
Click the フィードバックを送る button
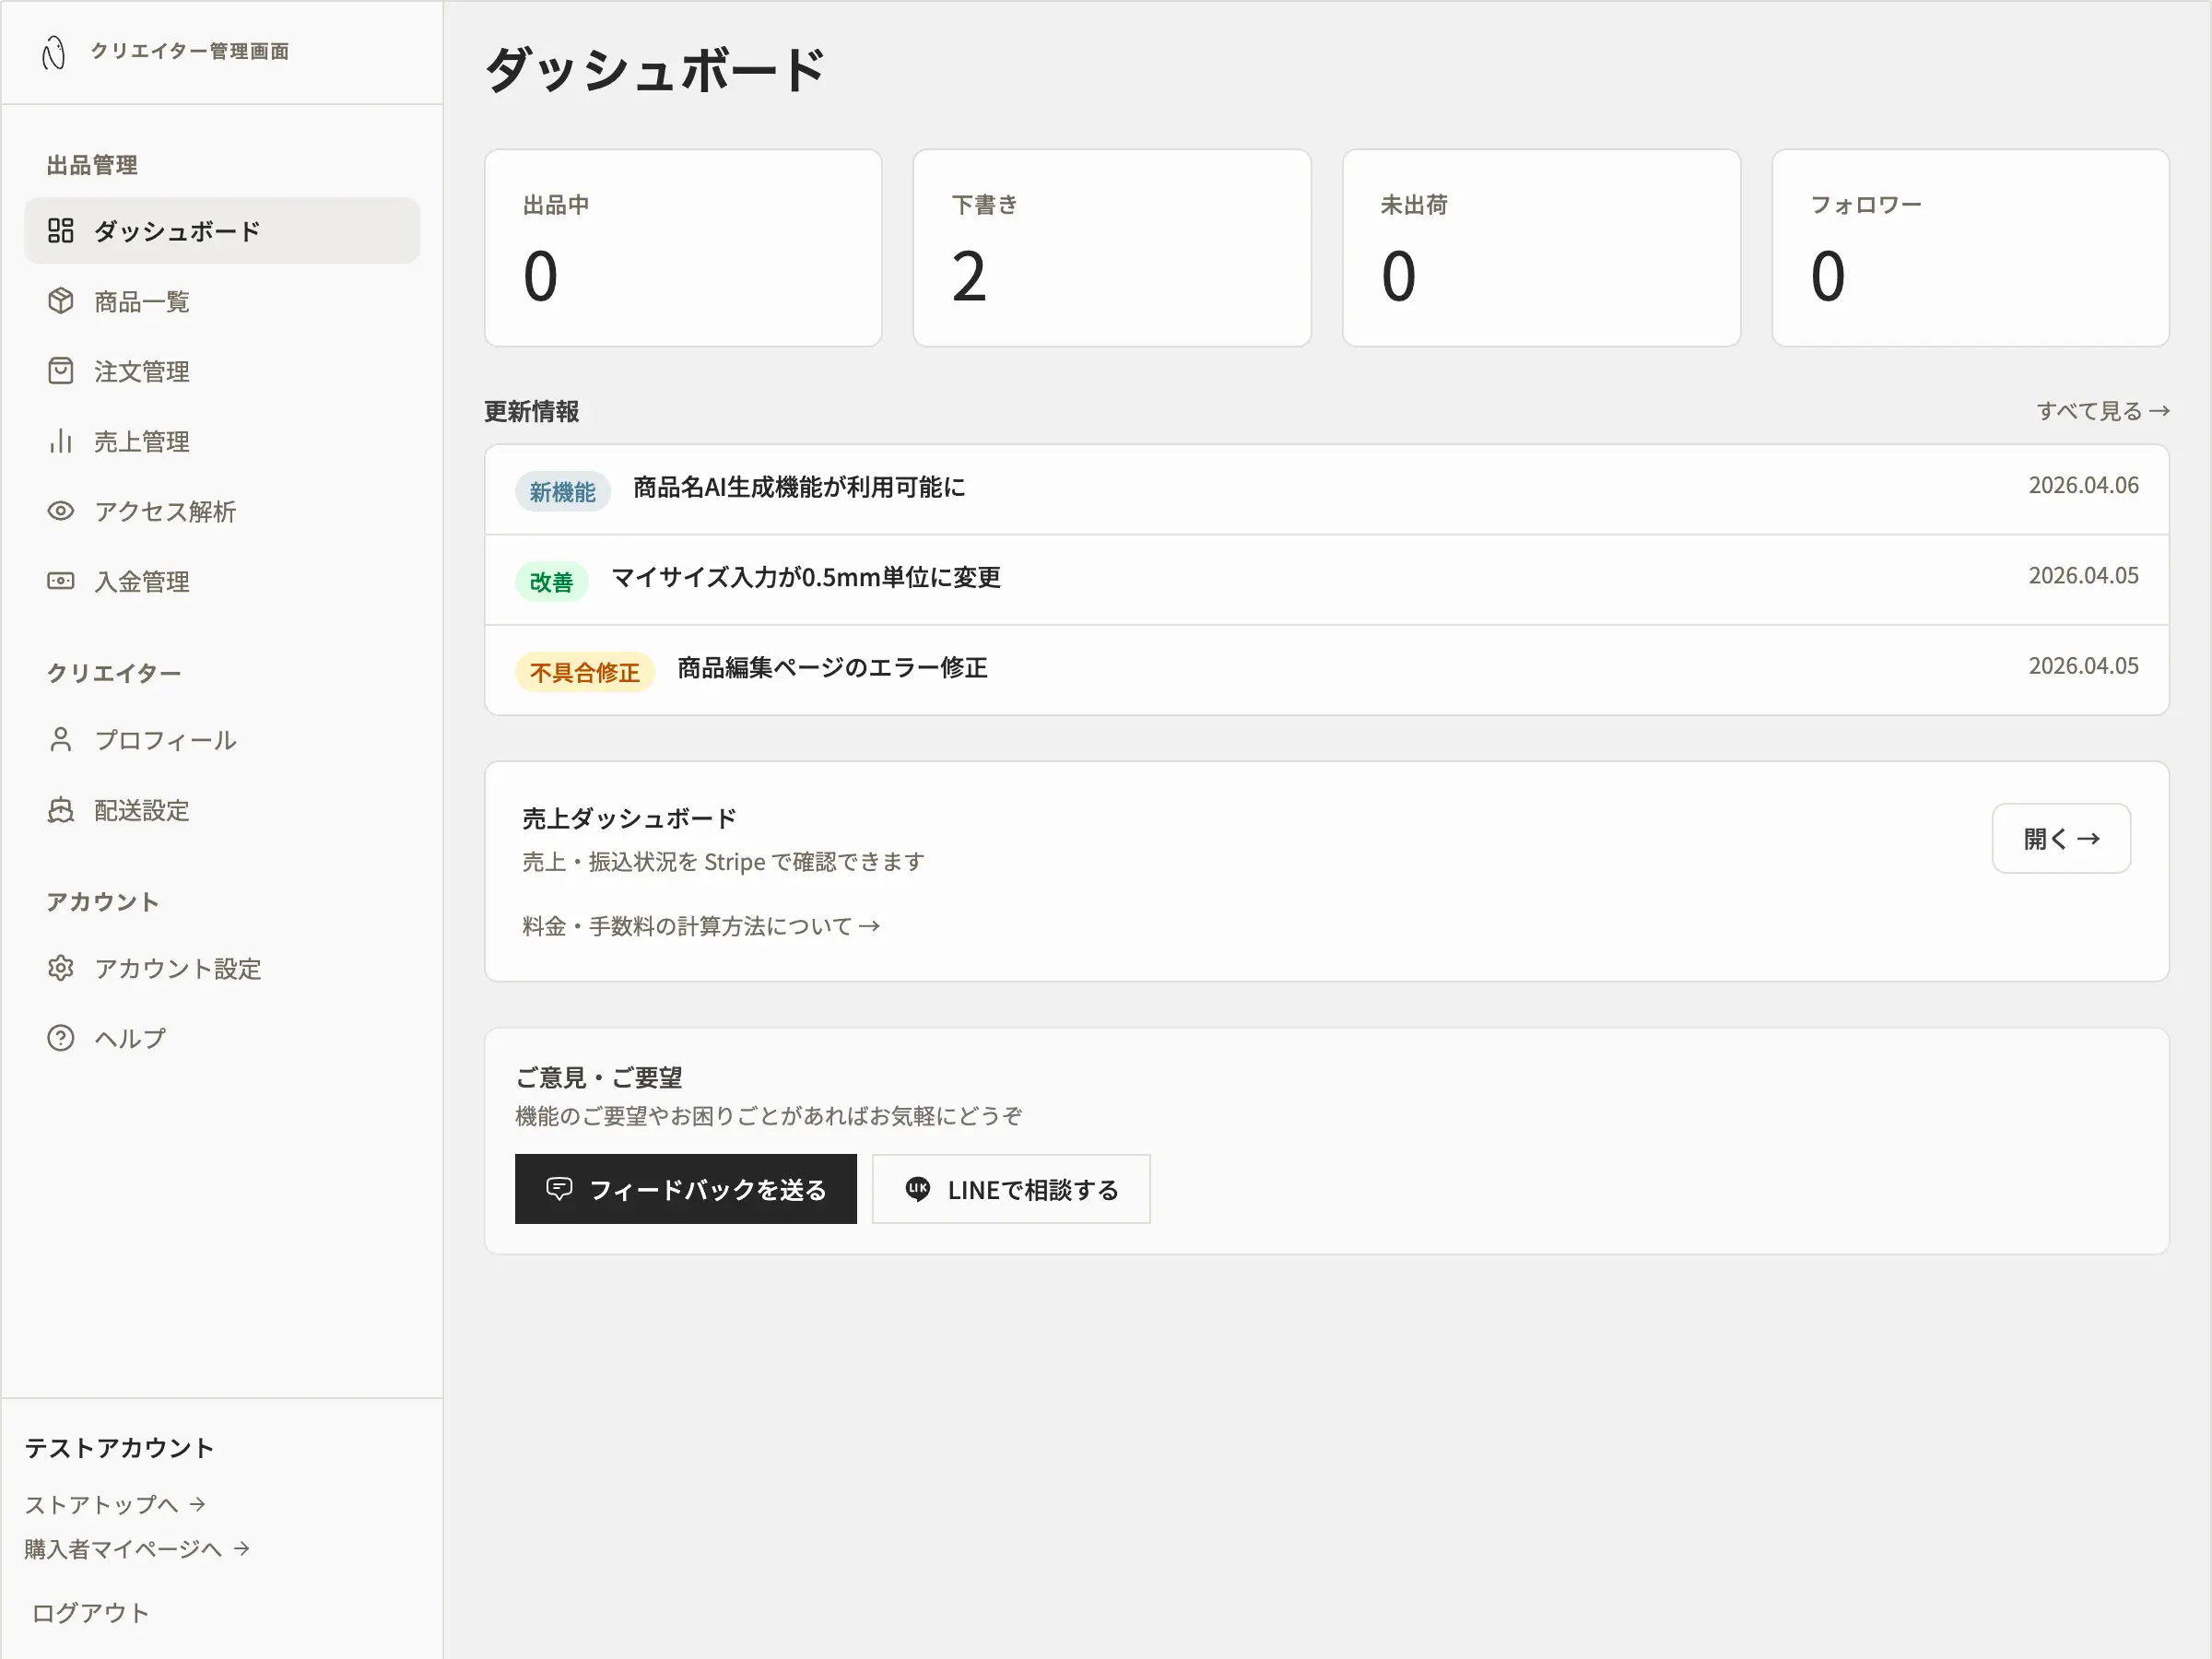[x=685, y=1189]
